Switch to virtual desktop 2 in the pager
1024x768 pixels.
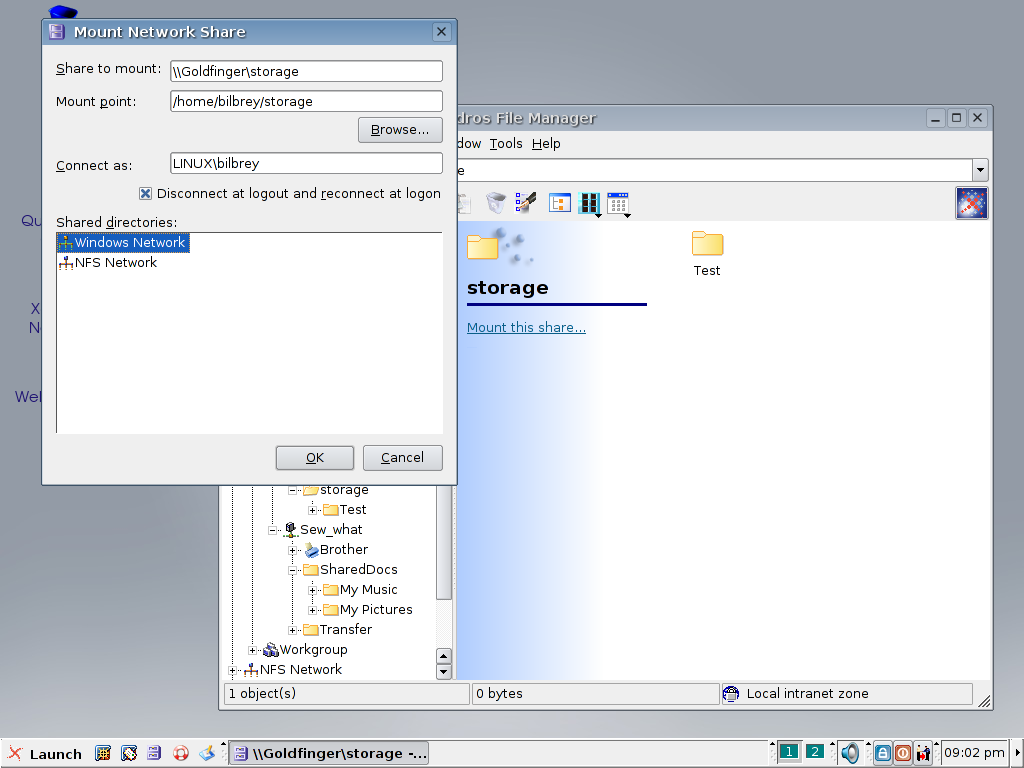(815, 752)
